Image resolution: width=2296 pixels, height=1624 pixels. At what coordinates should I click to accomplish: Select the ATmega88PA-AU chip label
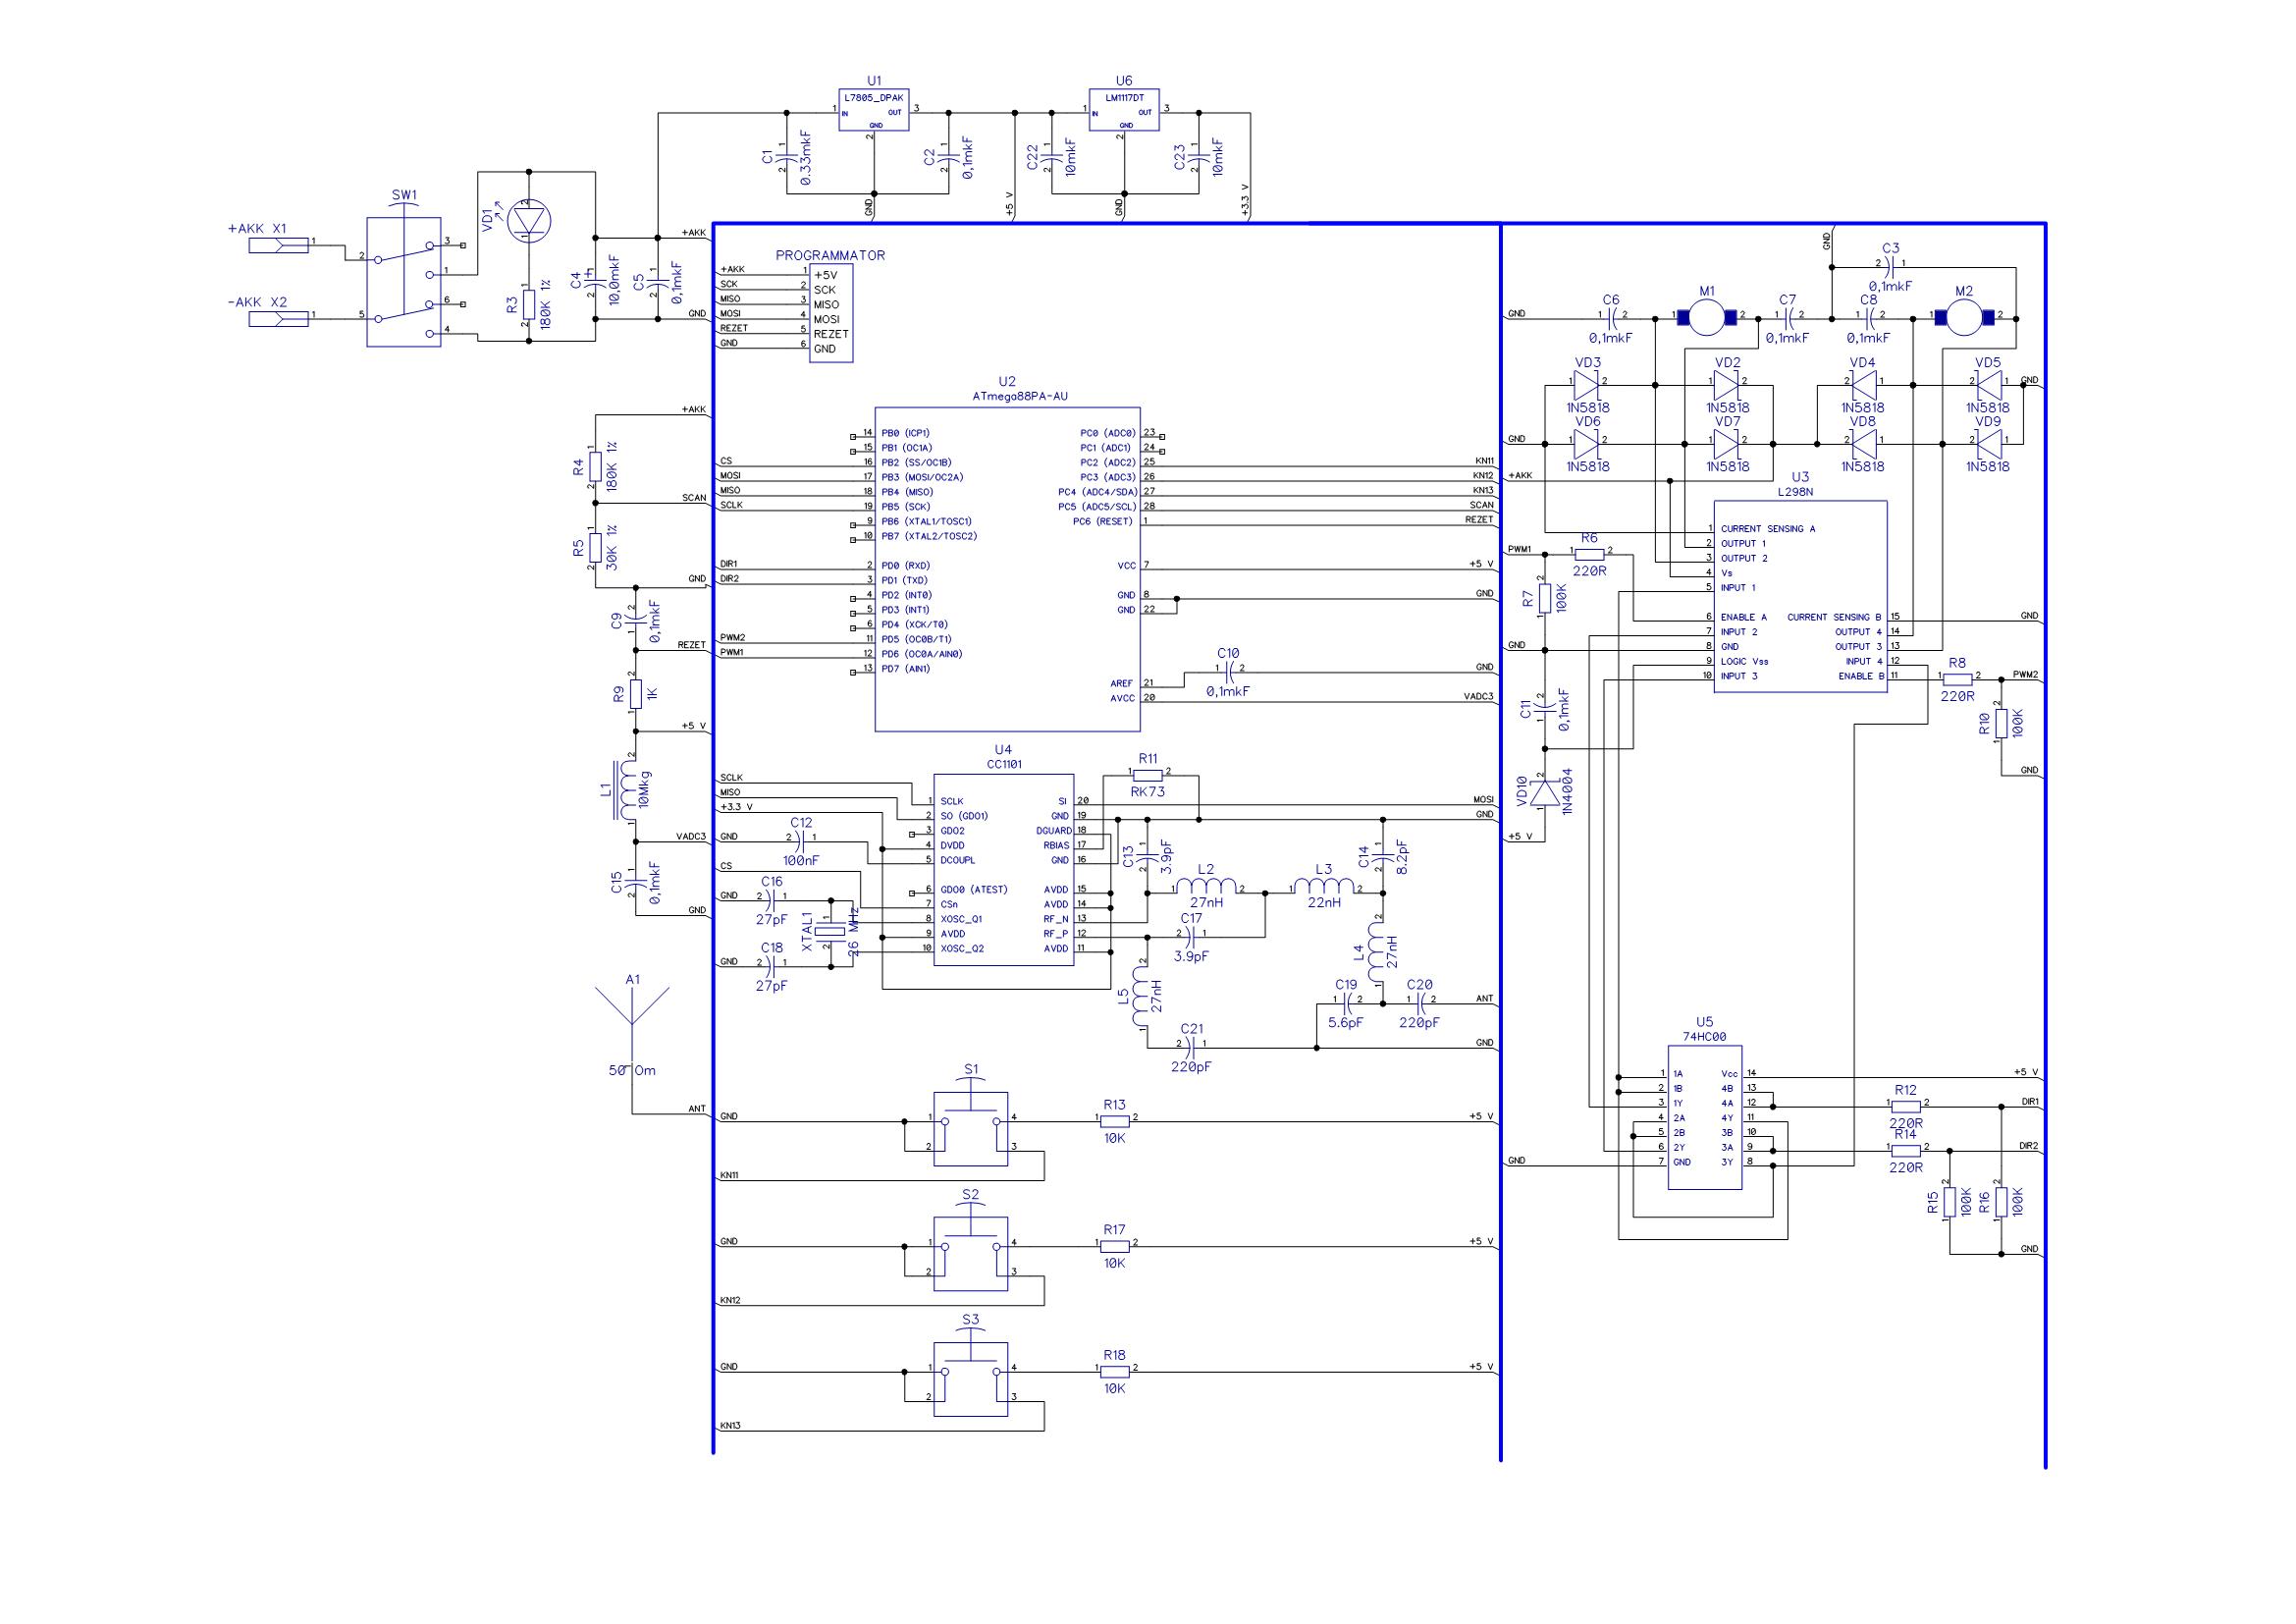1019,396
